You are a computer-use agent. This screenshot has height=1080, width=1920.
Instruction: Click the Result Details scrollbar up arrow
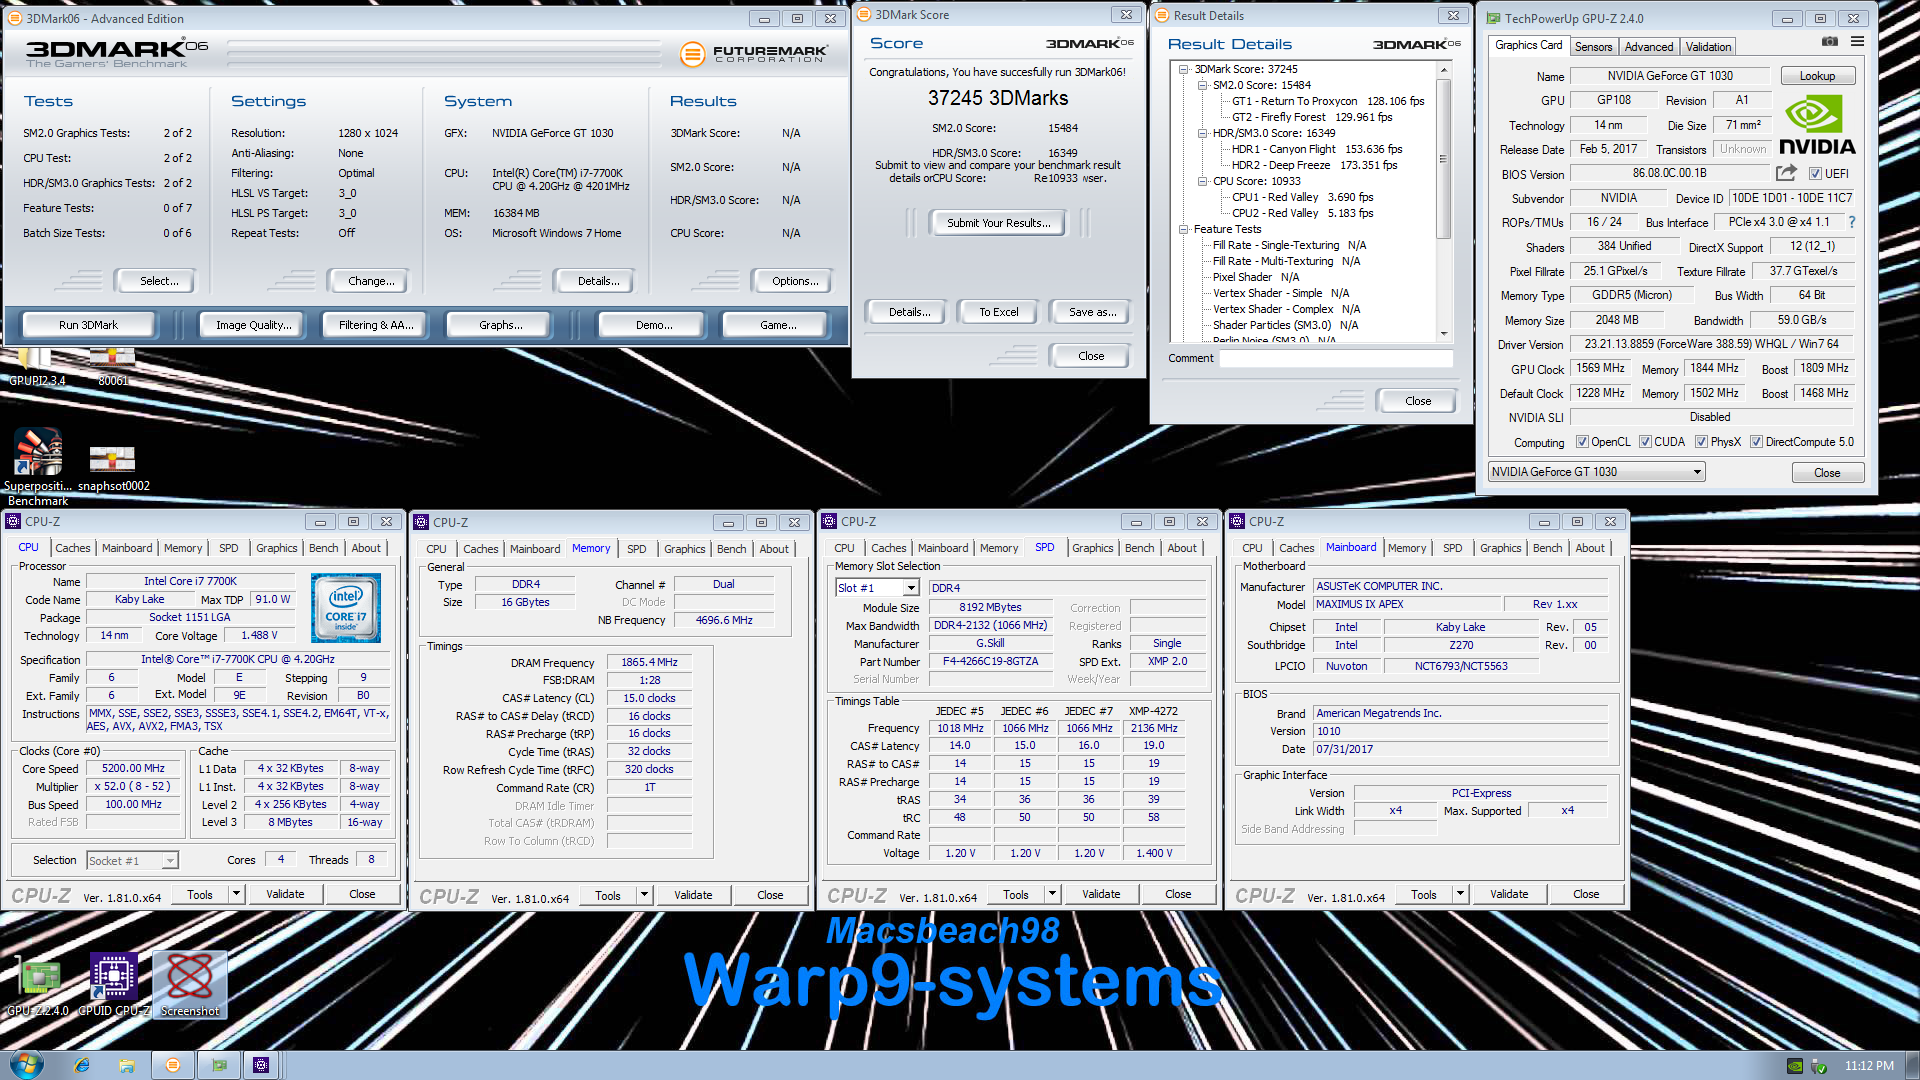click(1443, 69)
